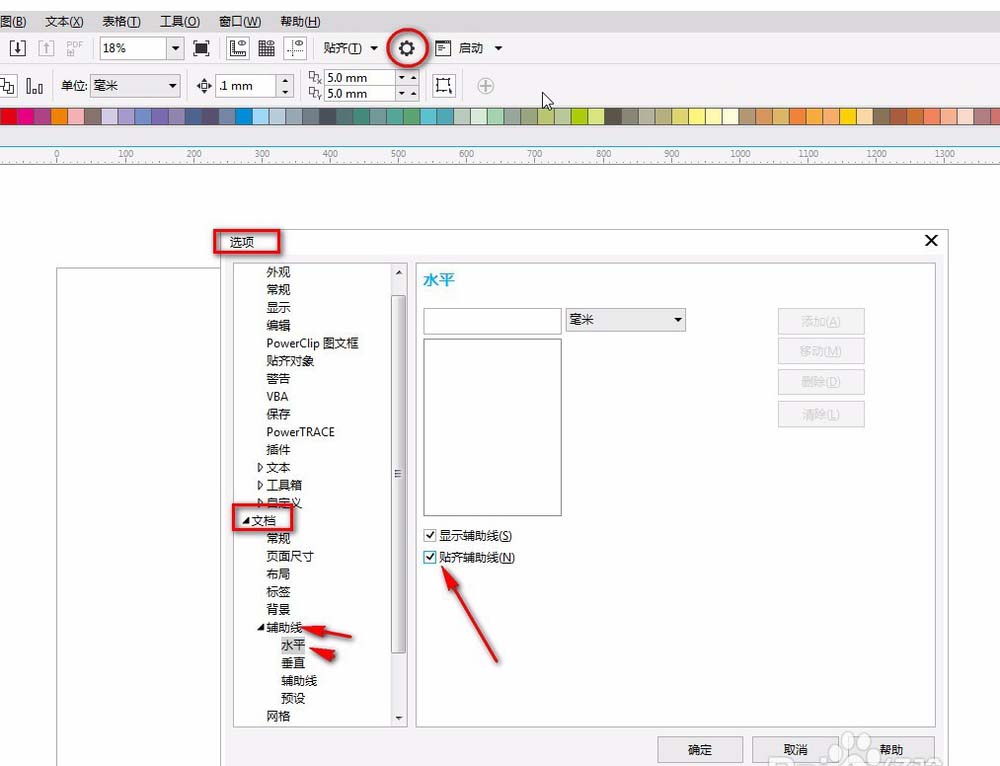Image resolution: width=1000 pixels, height=766 pixels.
Task: Select 背景 in the options tree
Action: [x=278, y=610]
